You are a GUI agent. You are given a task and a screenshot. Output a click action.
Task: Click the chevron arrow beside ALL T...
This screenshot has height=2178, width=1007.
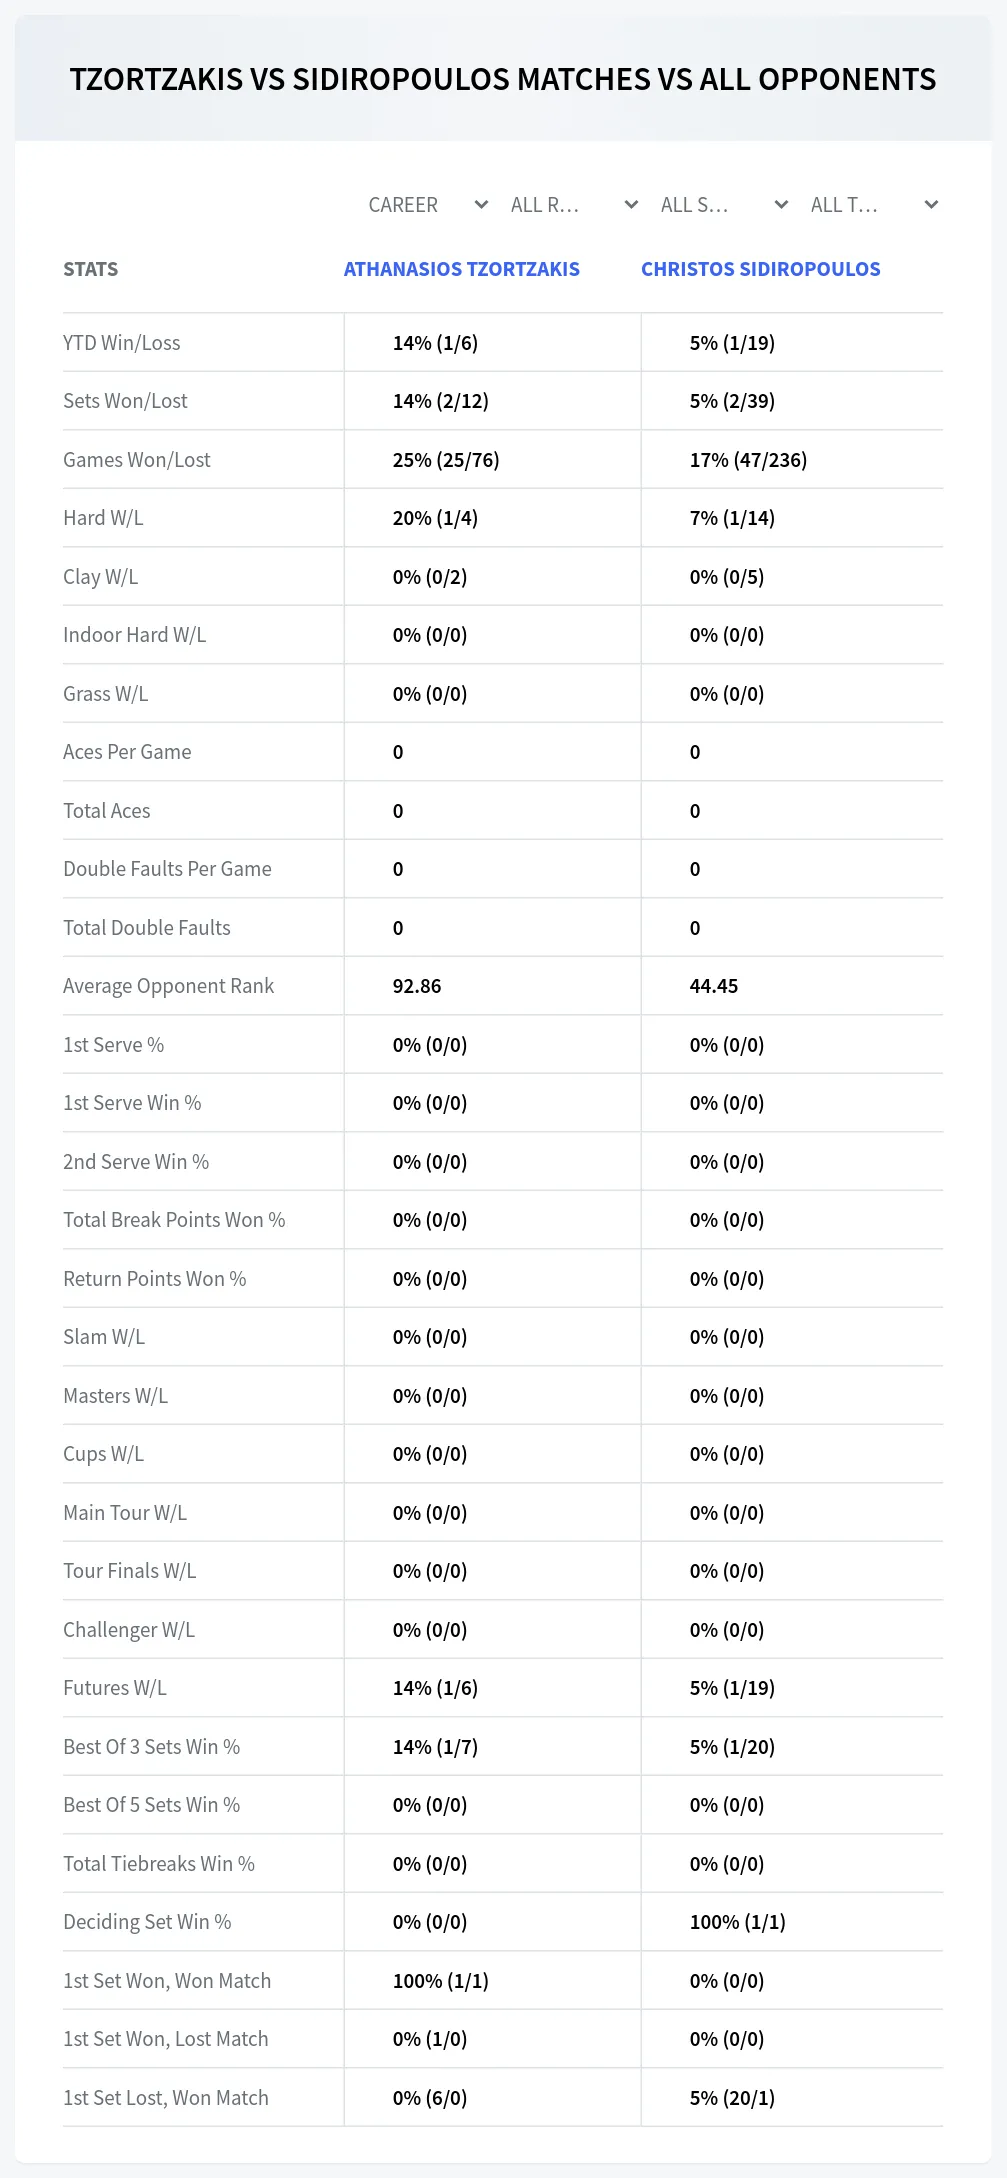(x=931, y=205)
